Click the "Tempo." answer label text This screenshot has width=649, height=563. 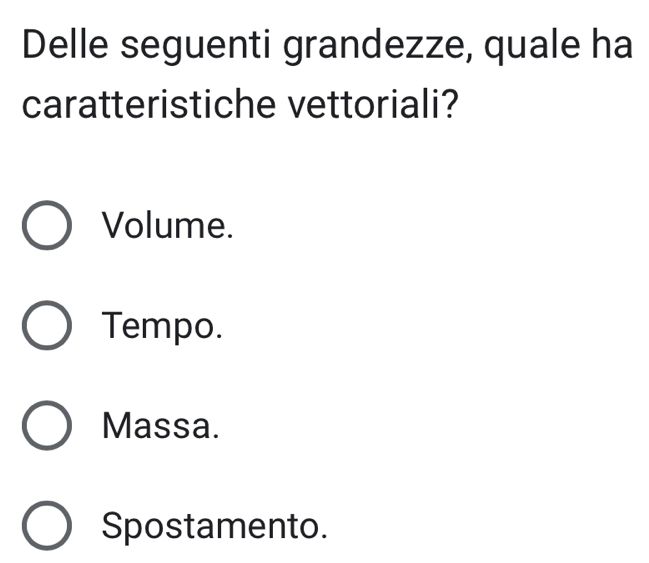point(161,326)
